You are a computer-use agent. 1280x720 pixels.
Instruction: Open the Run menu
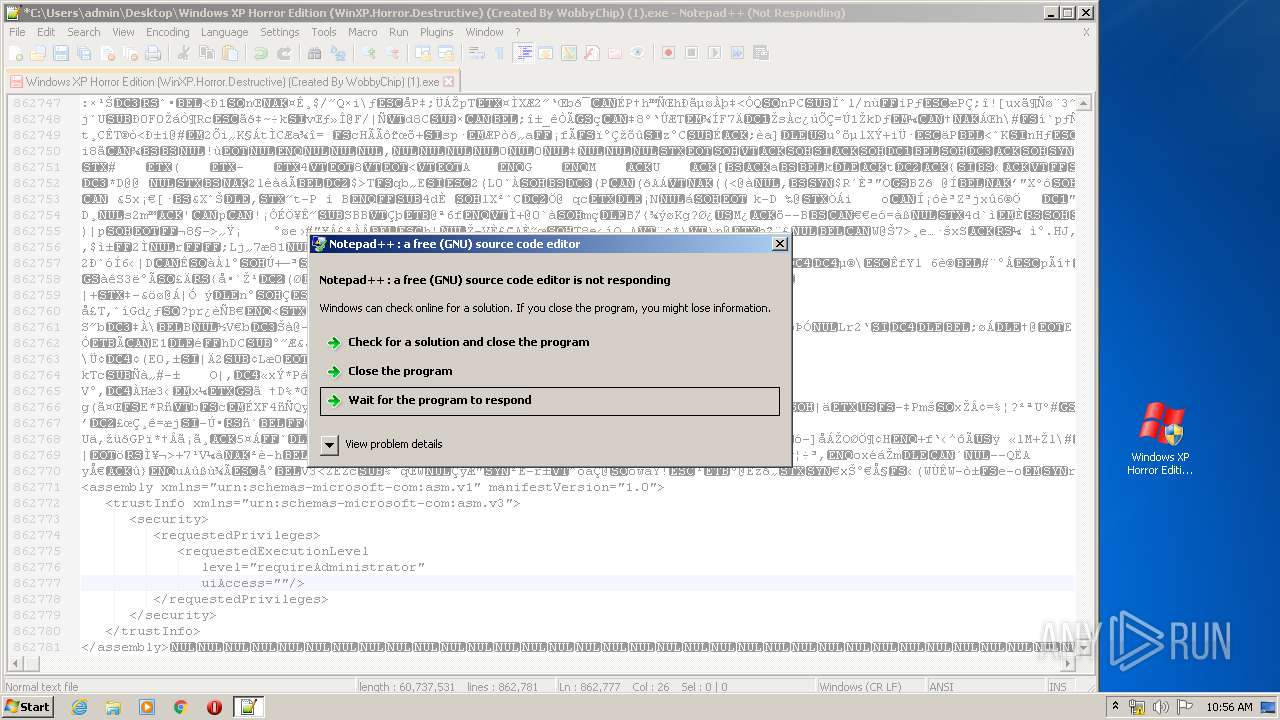click(x=399, y=32)
